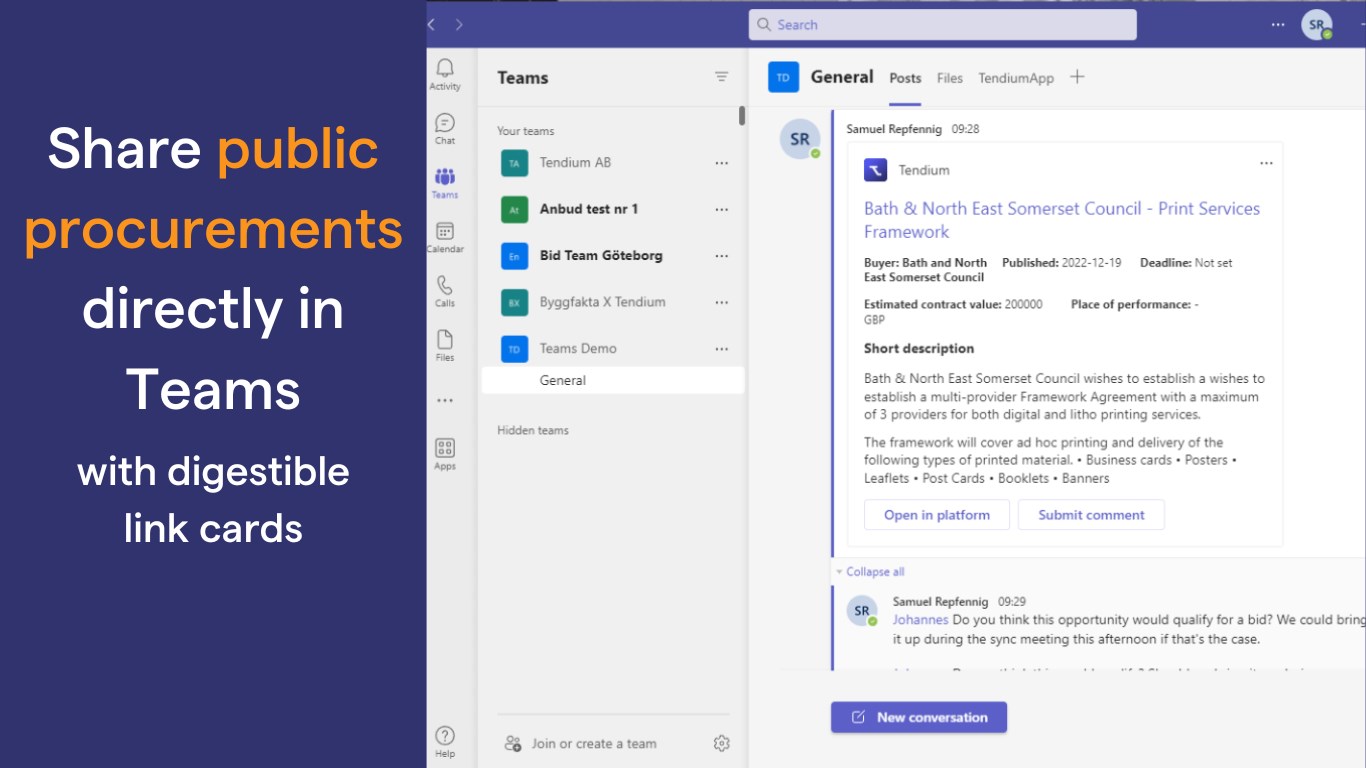This screenshot has width=1366, height=768.
Task: Select the Byggfakta X Tendium team
Action: point(602,302)
